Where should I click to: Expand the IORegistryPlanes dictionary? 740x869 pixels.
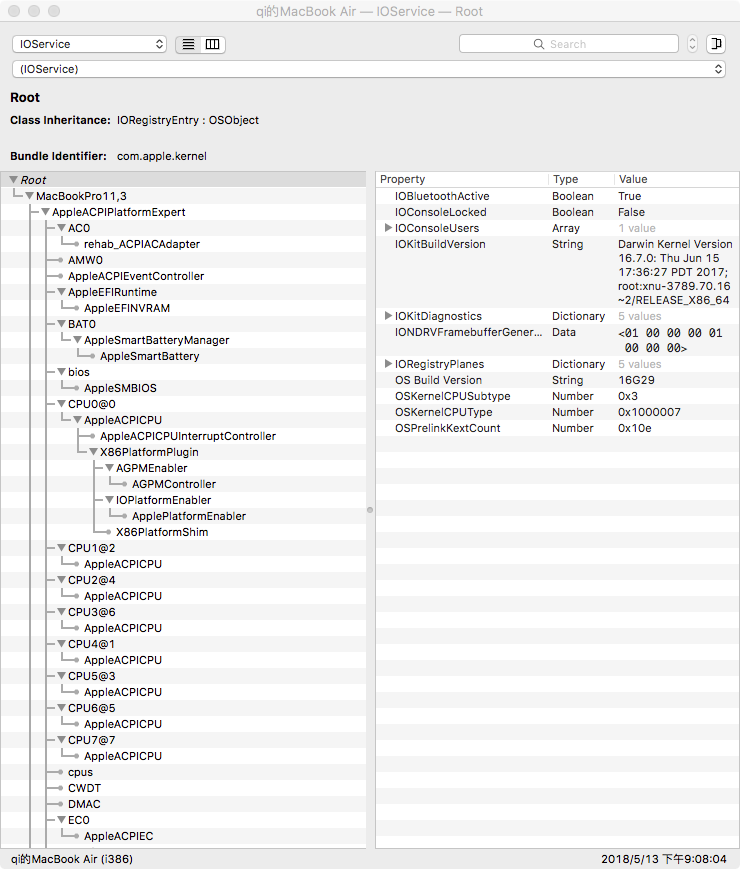(388, 364)
